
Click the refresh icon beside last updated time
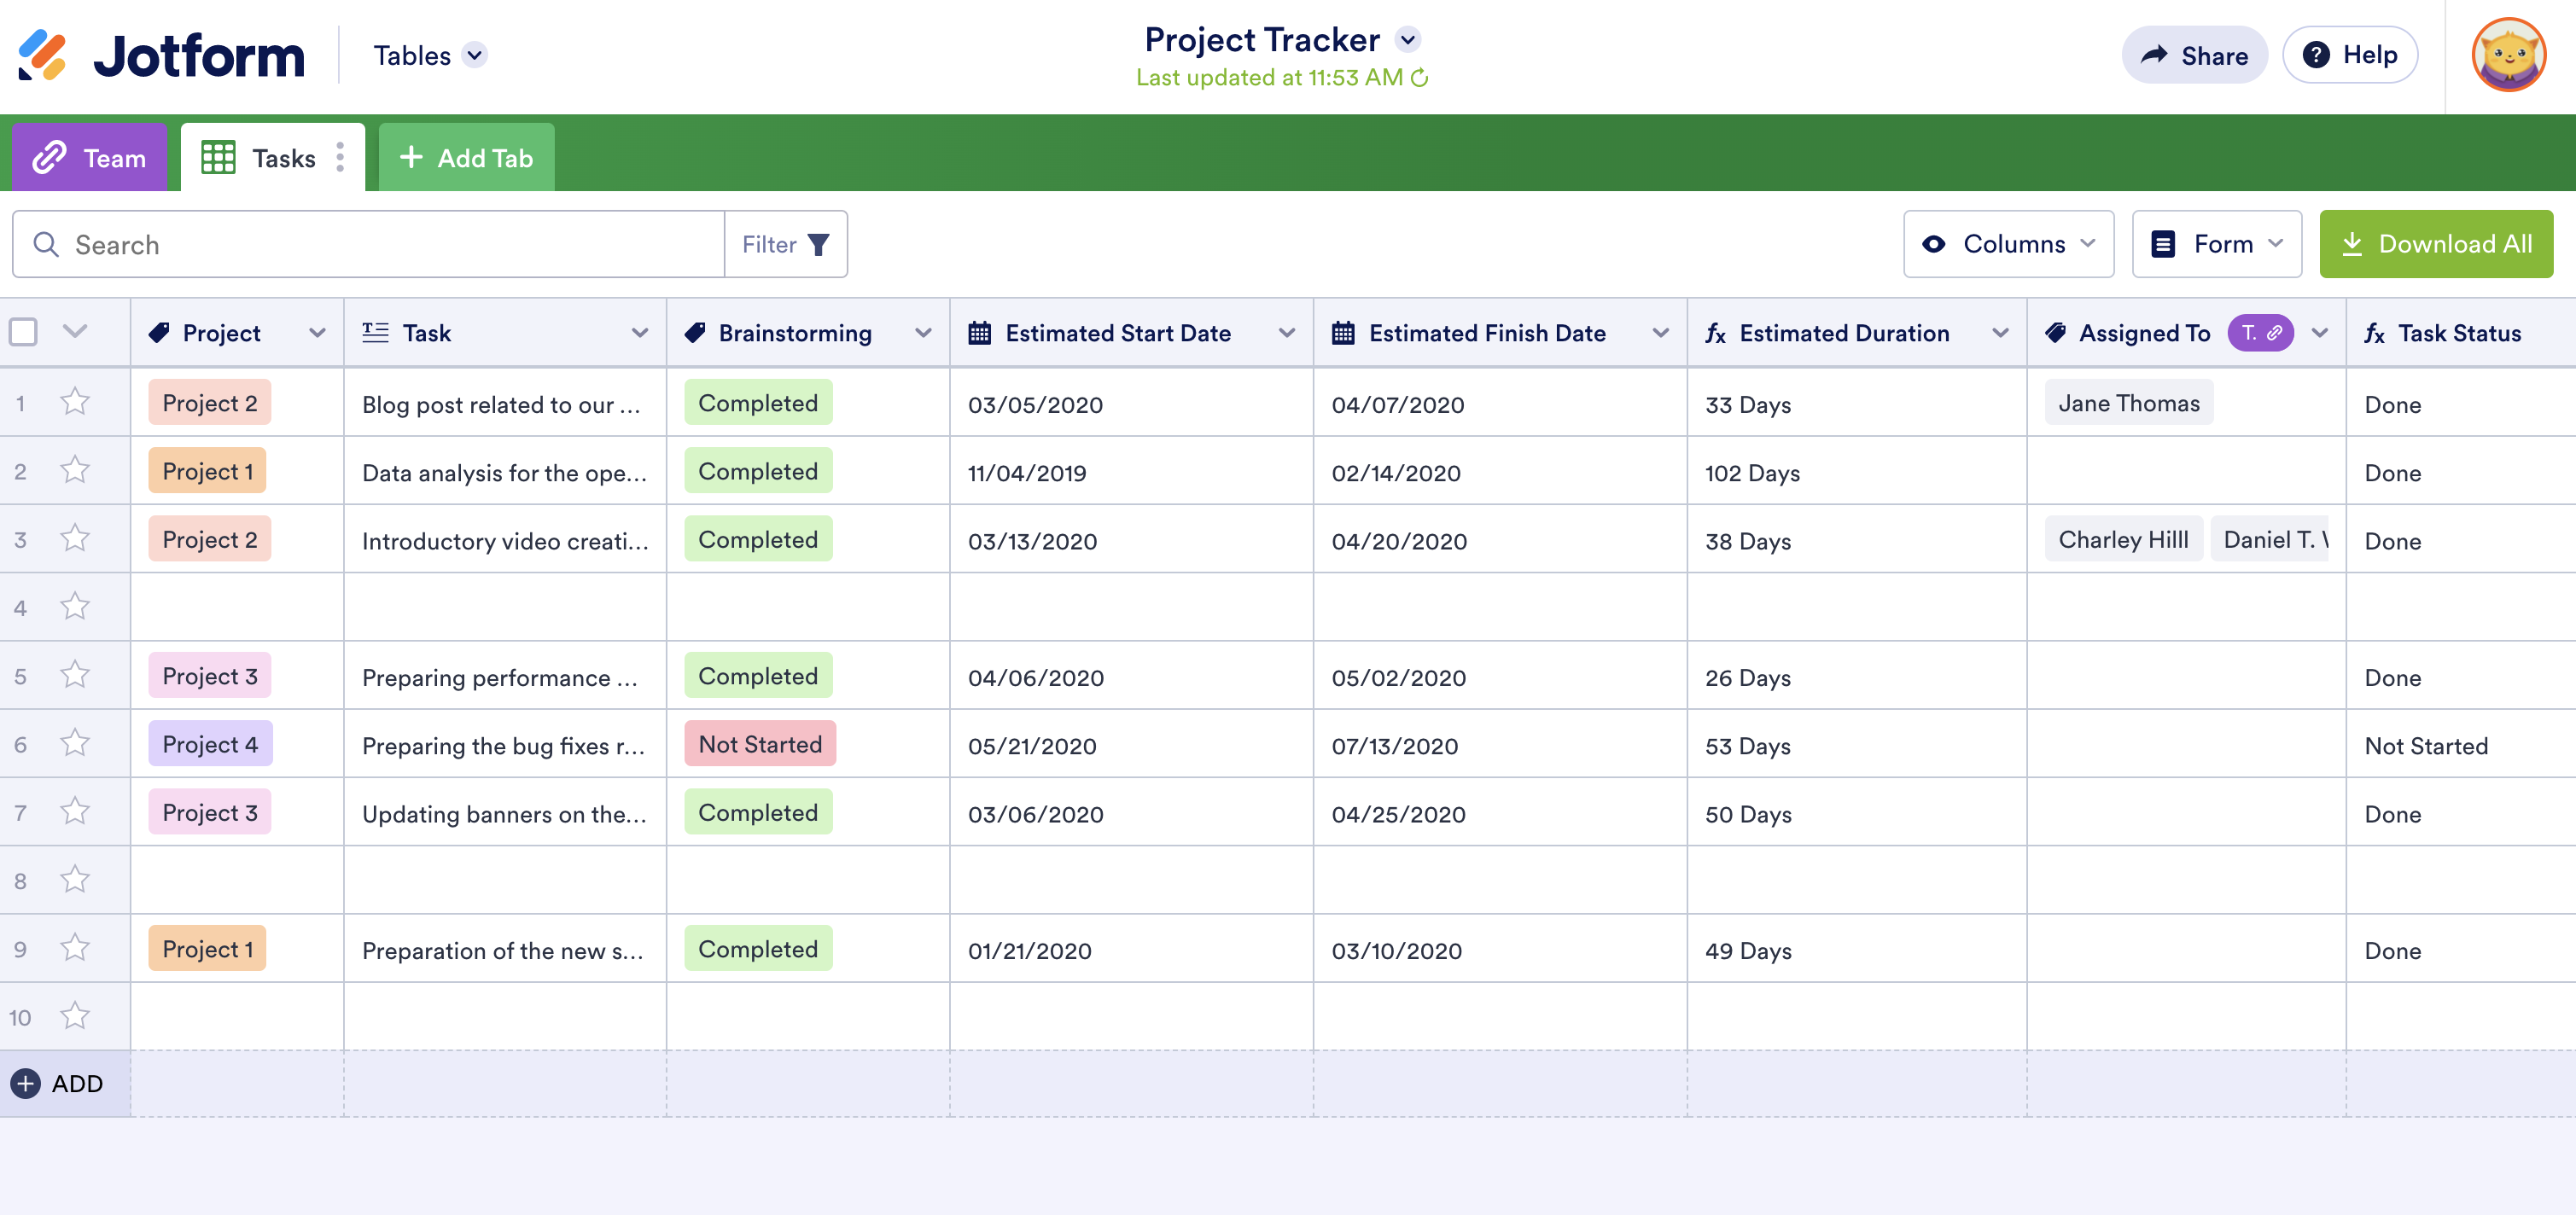pos(1419,78)
